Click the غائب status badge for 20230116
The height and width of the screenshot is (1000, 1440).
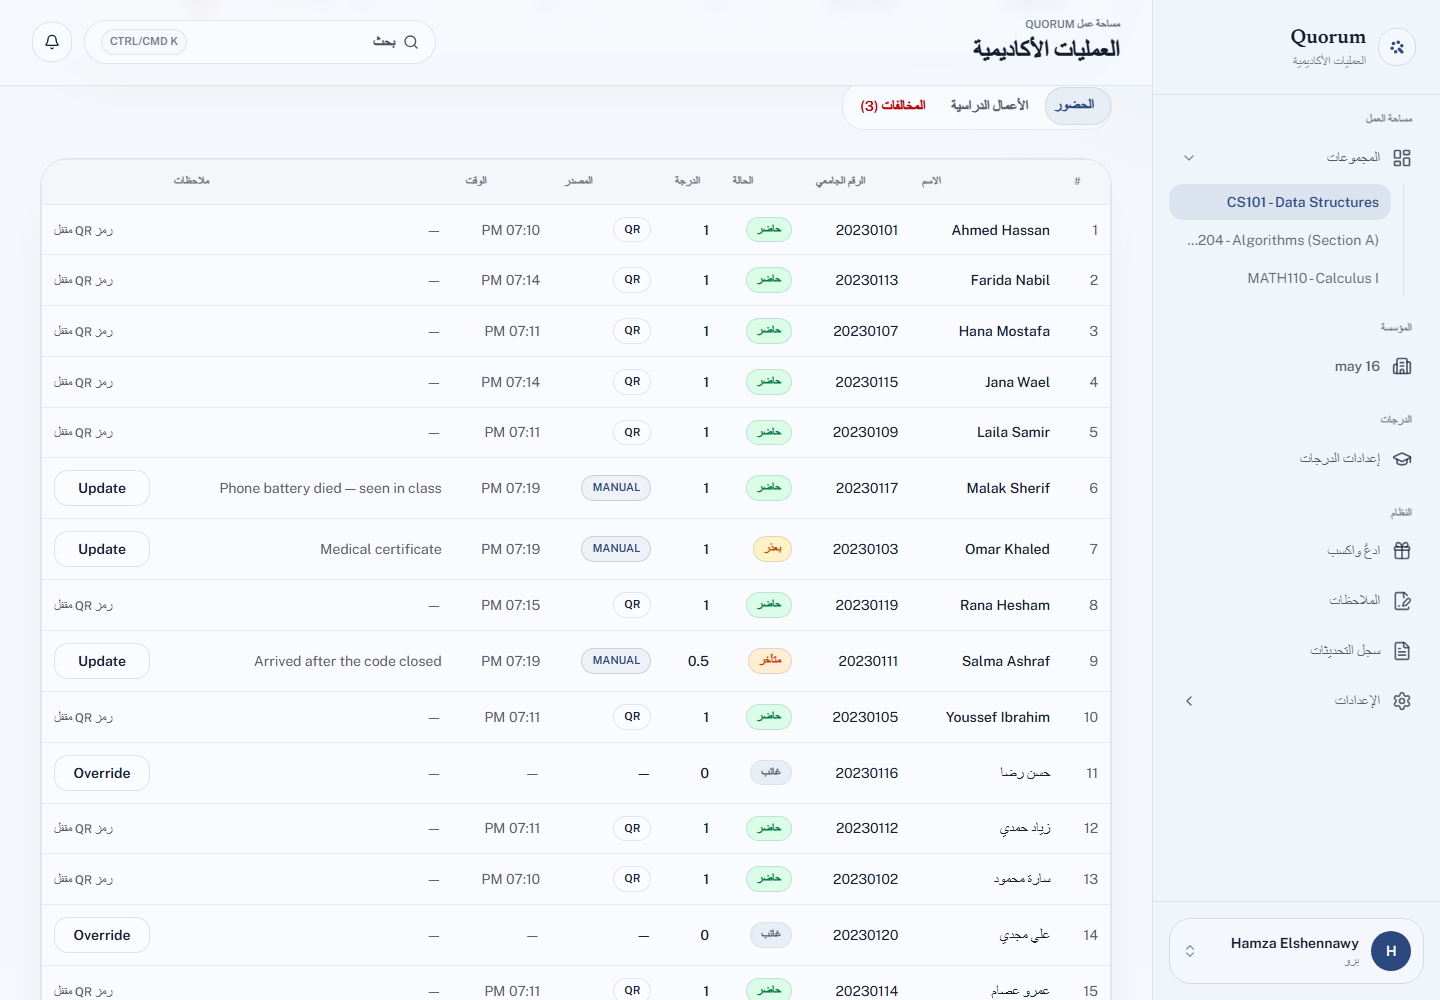coord(771,773)
